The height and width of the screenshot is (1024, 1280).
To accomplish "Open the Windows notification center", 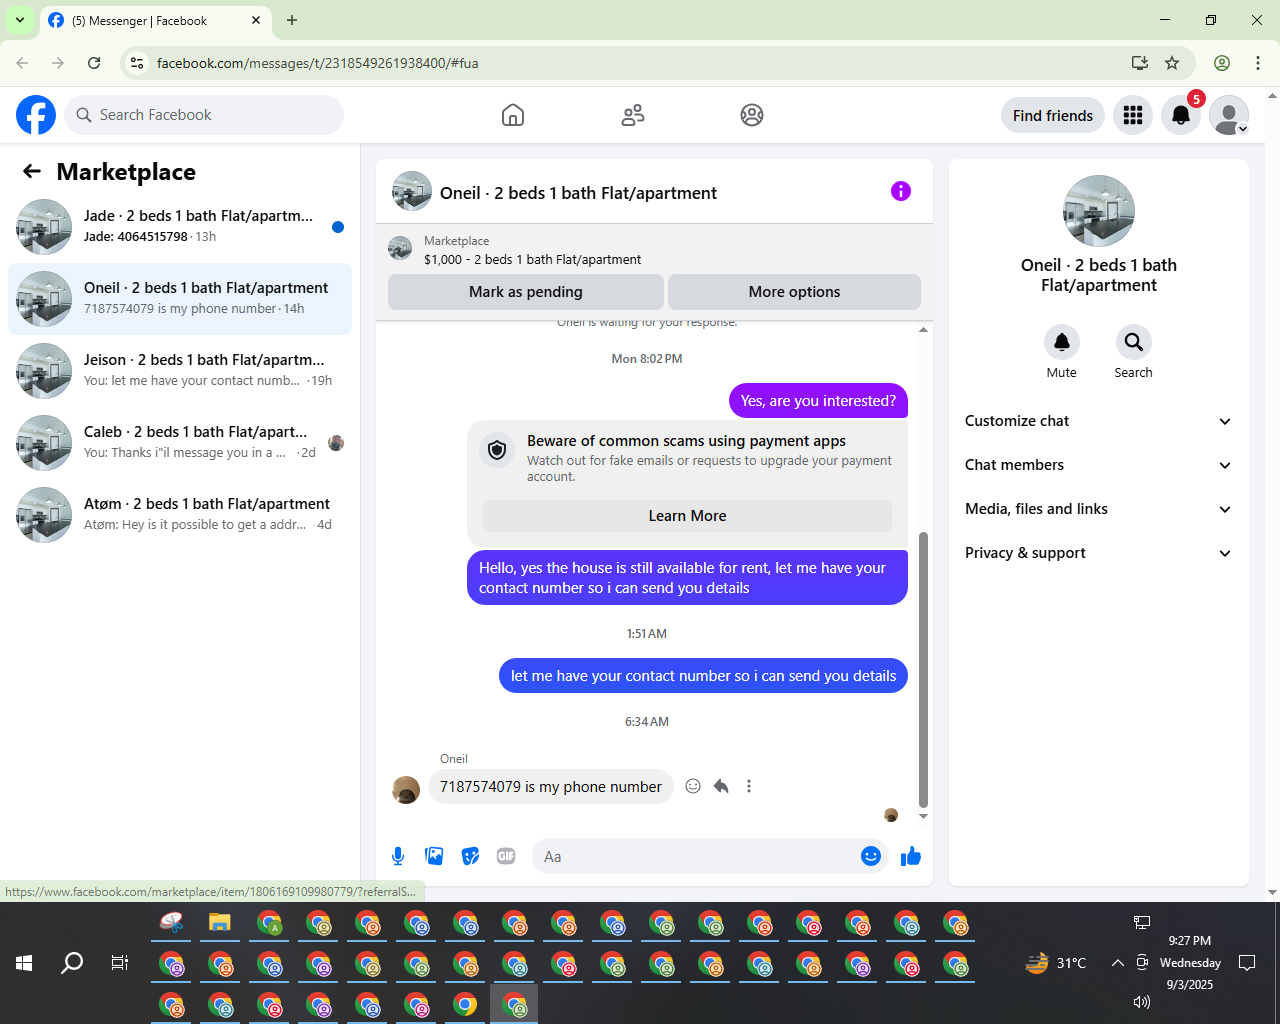I will [x=1247, y=963].
